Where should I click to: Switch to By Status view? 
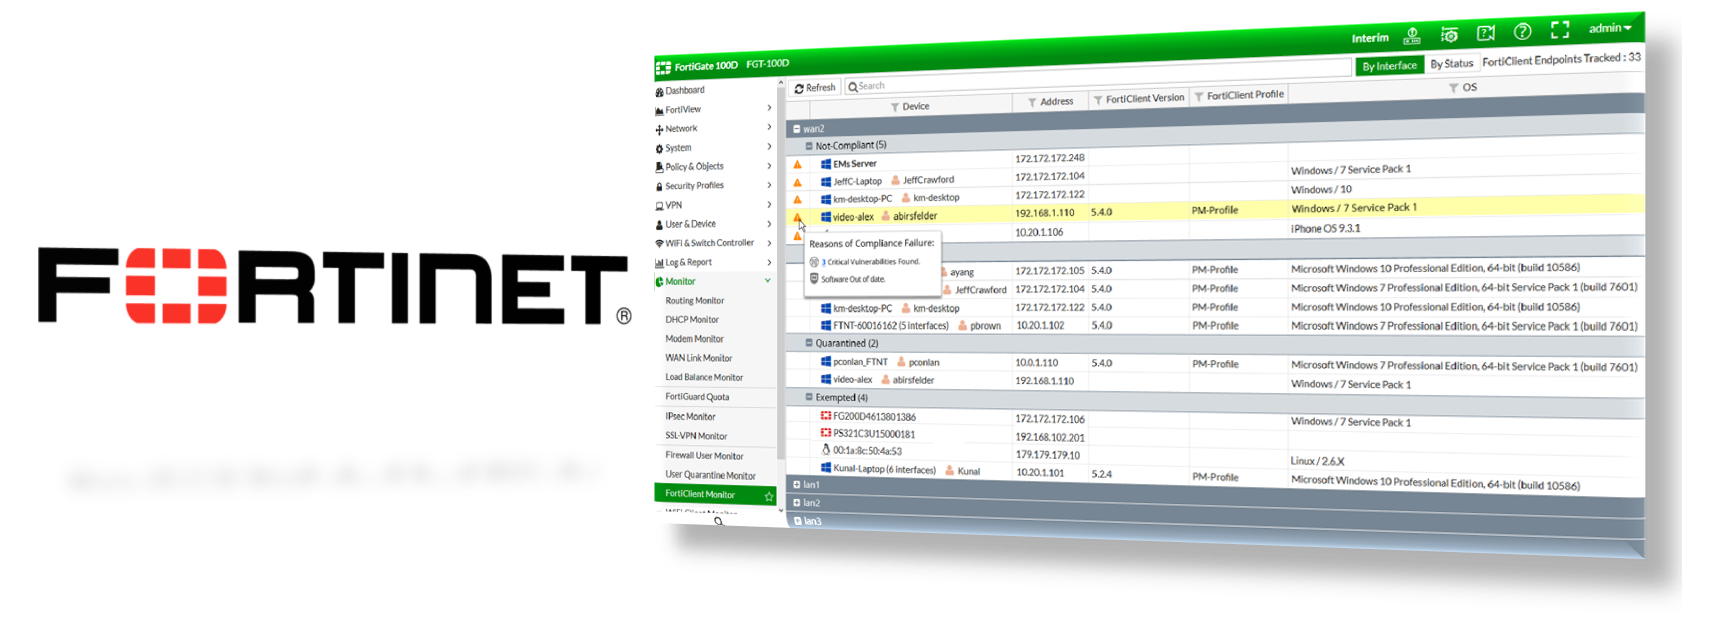coord(1451,64)
